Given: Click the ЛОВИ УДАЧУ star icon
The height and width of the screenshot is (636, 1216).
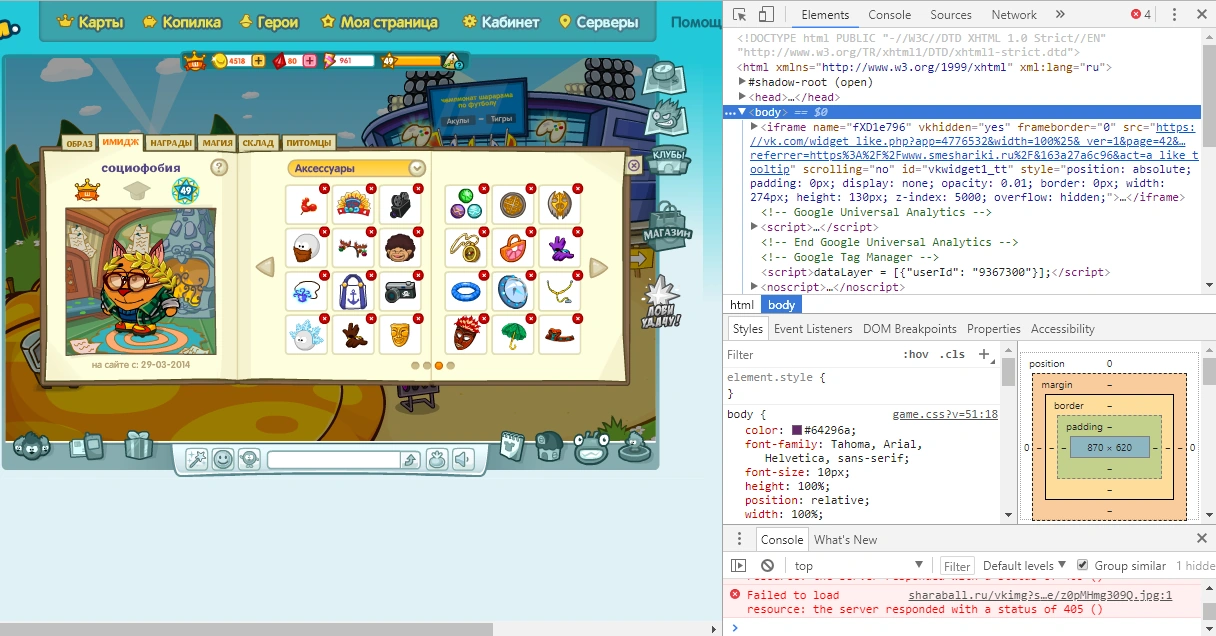Looking at the screenshot, I should tap(662, 302).
